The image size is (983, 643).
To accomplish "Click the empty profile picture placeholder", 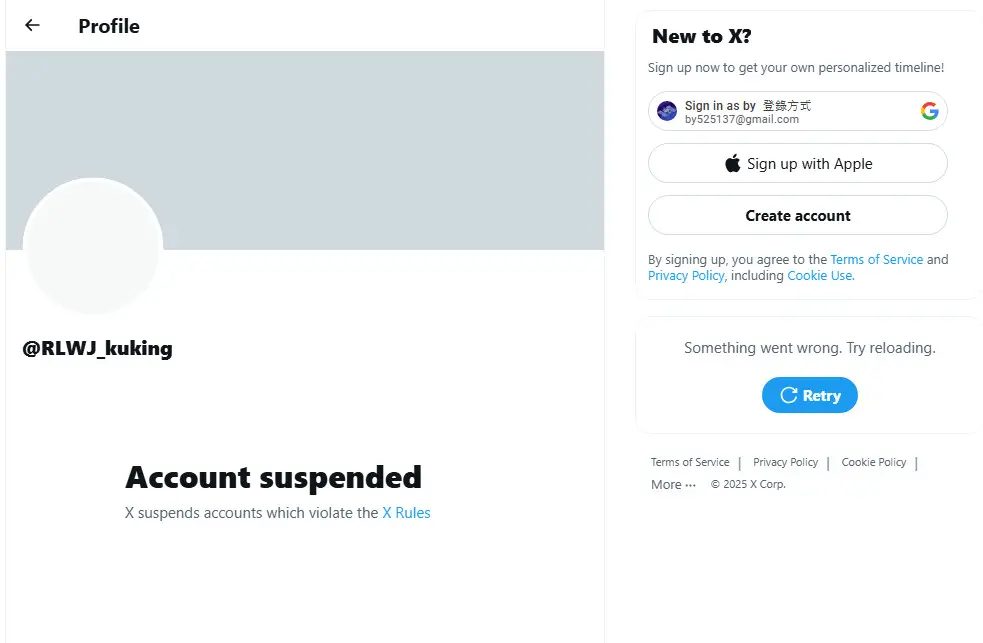I will coord(93,247).
